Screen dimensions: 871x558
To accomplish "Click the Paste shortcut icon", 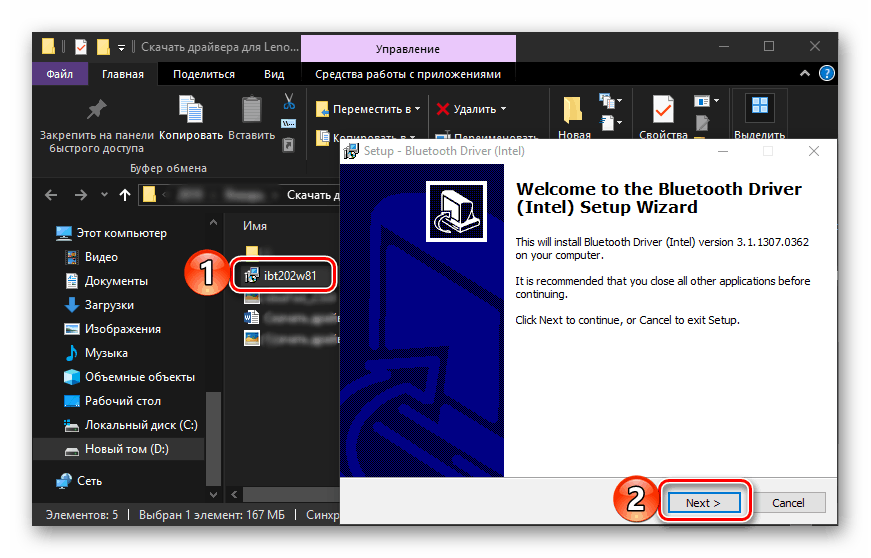I will [288, 145].
